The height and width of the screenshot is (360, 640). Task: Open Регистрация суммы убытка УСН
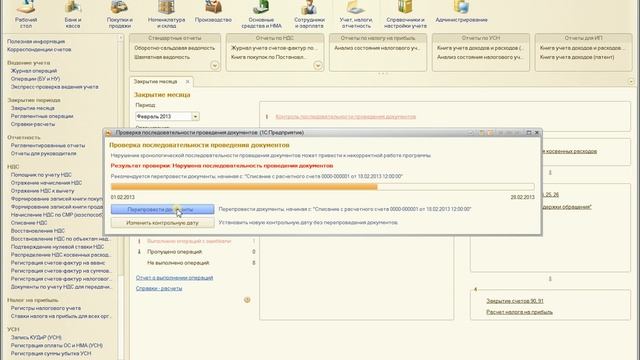51,353
